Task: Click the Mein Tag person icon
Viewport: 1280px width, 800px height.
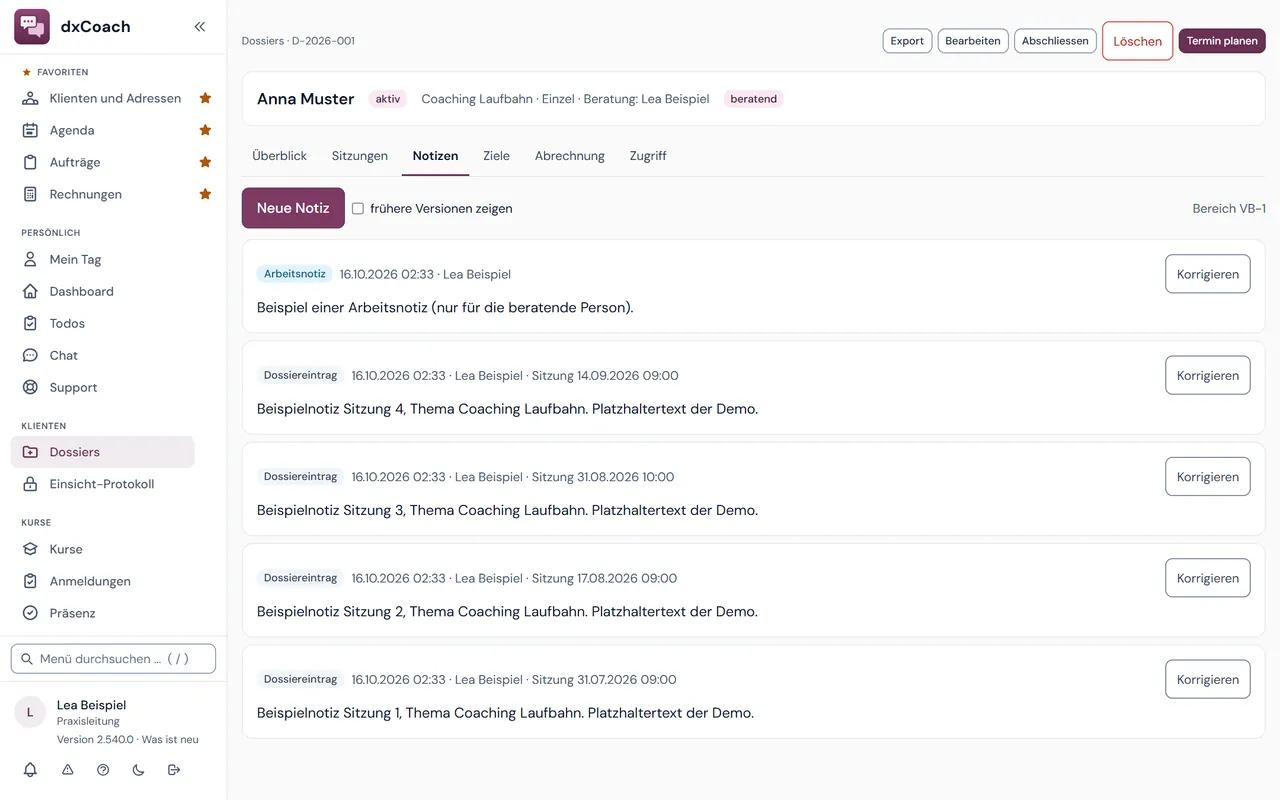Action: click(30, 259)
